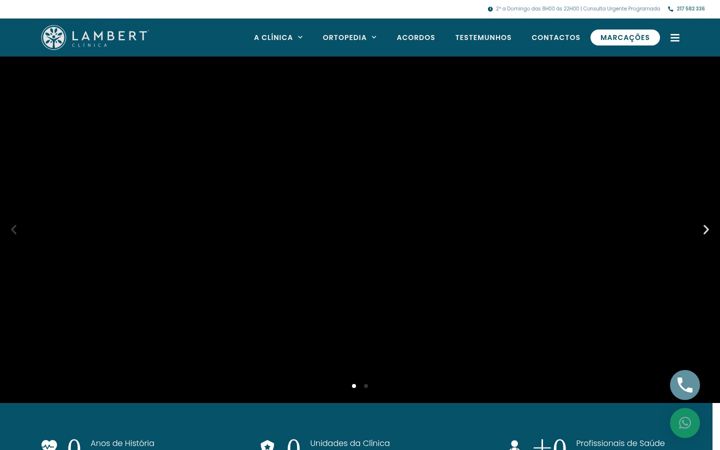Click the Anos de História label

coord(122,443)
